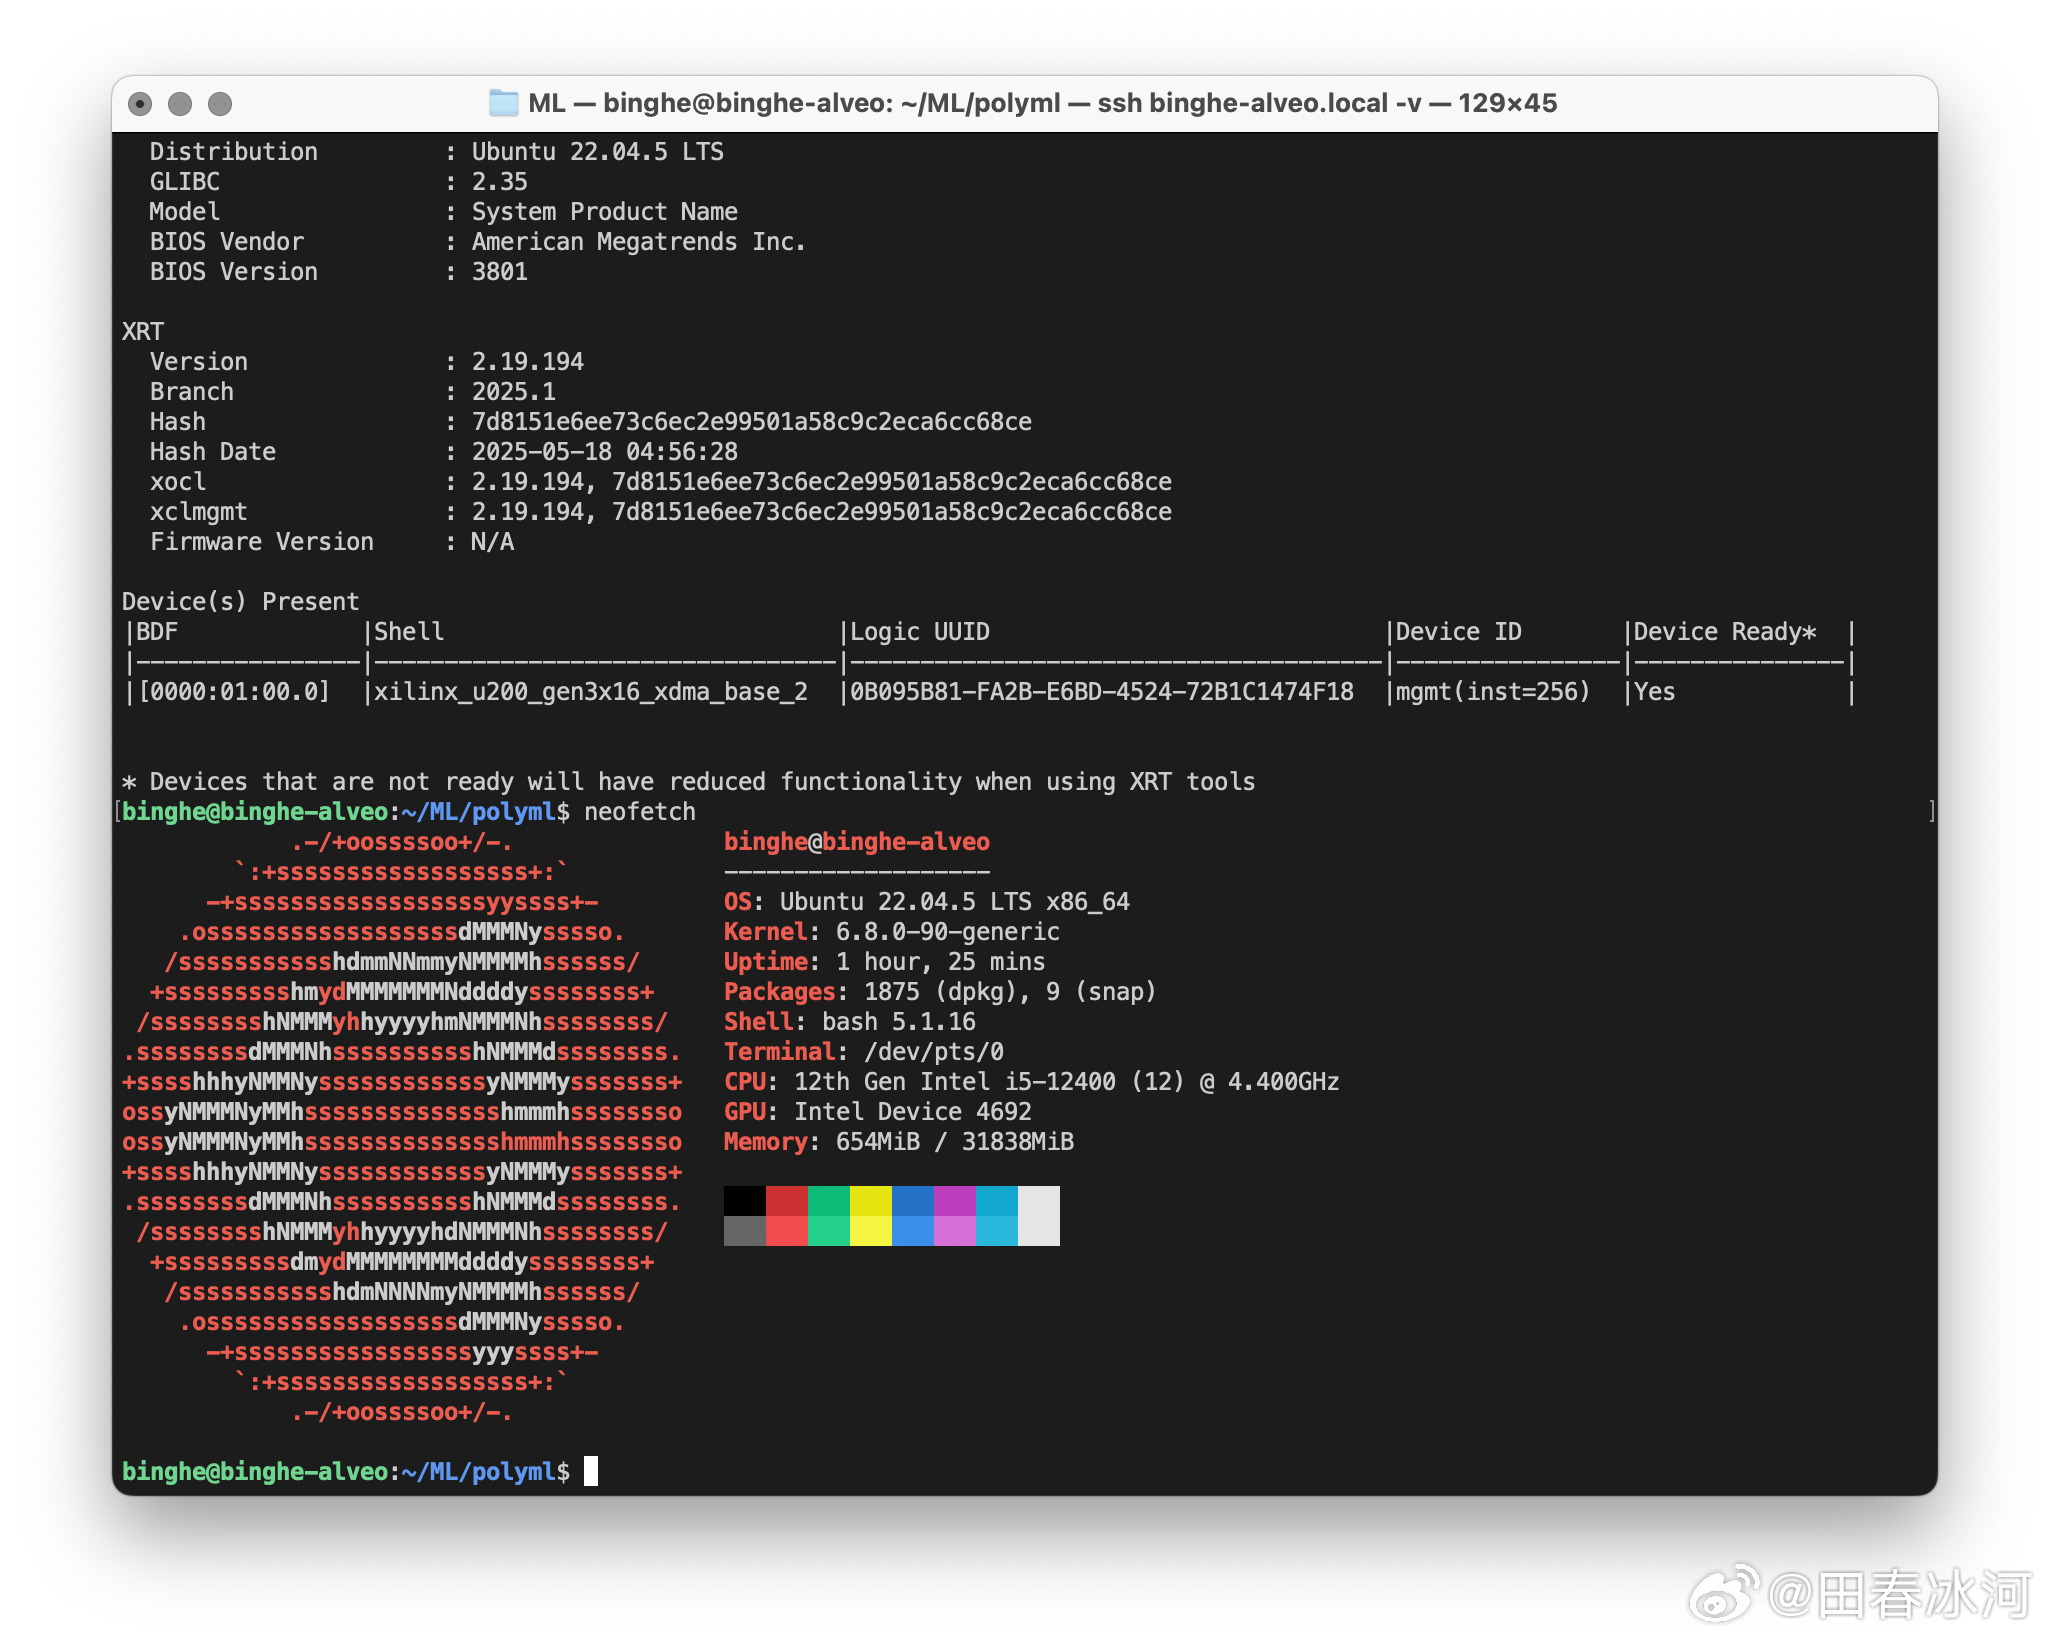The height and width of the screenshot is (1644, 2050).
Task: Click the cyan color block in the palette
Action: [996, 1201]
